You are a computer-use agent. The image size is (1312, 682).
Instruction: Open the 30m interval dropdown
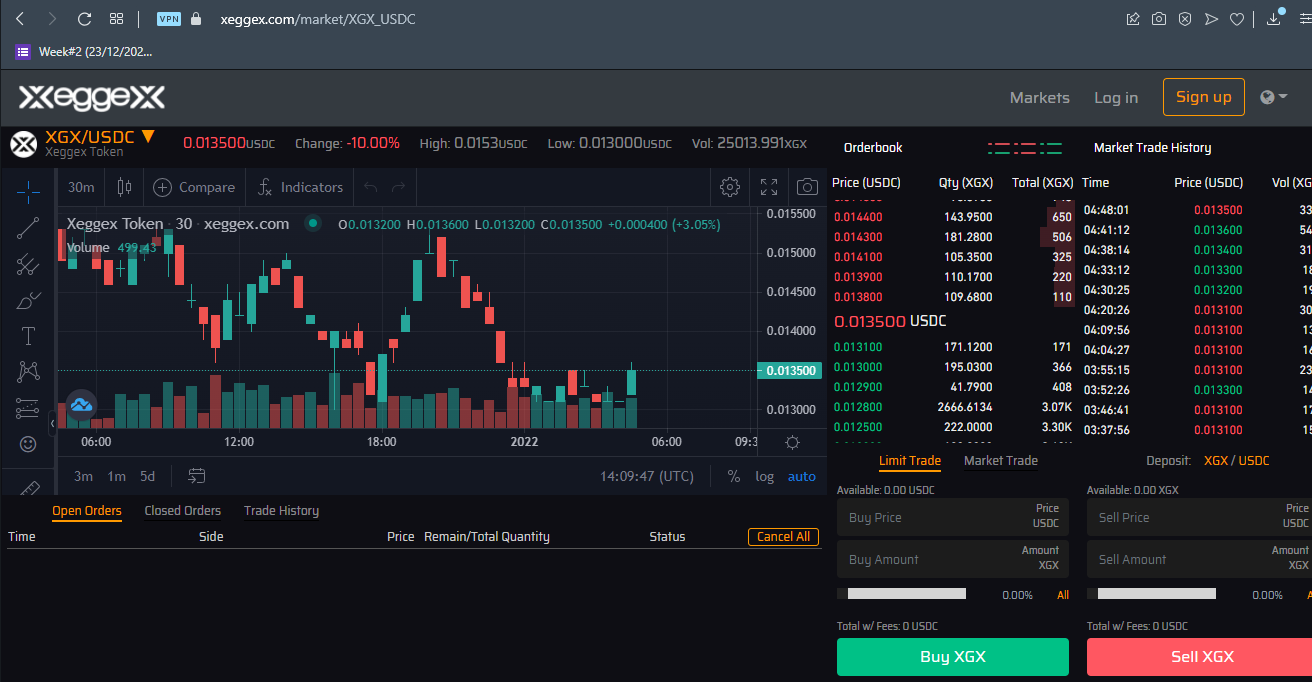[81, 187]
